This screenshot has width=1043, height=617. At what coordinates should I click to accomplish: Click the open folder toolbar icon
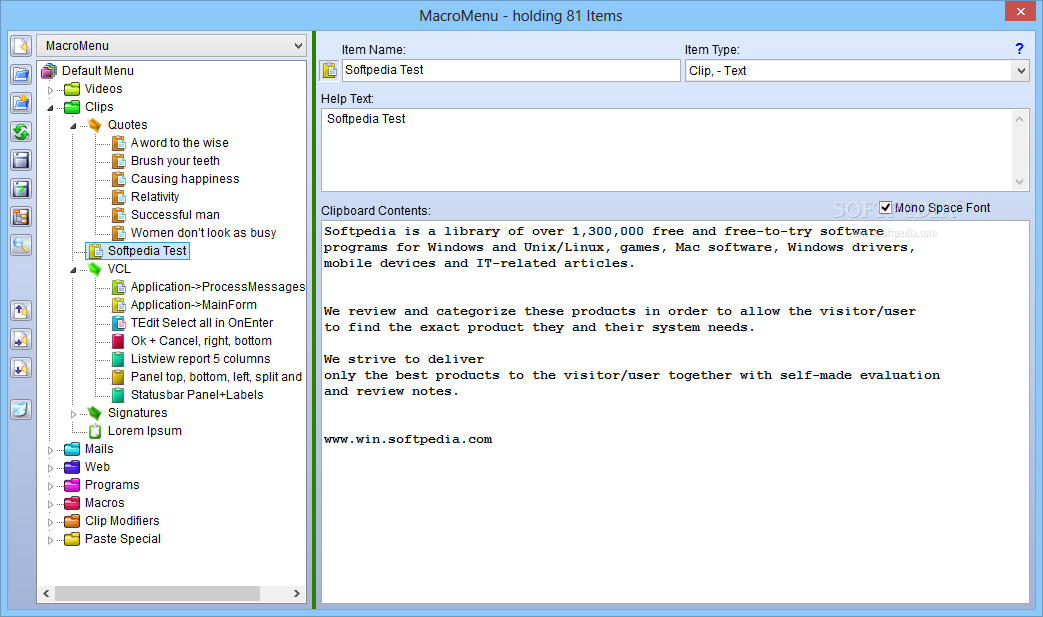[21, 74]
